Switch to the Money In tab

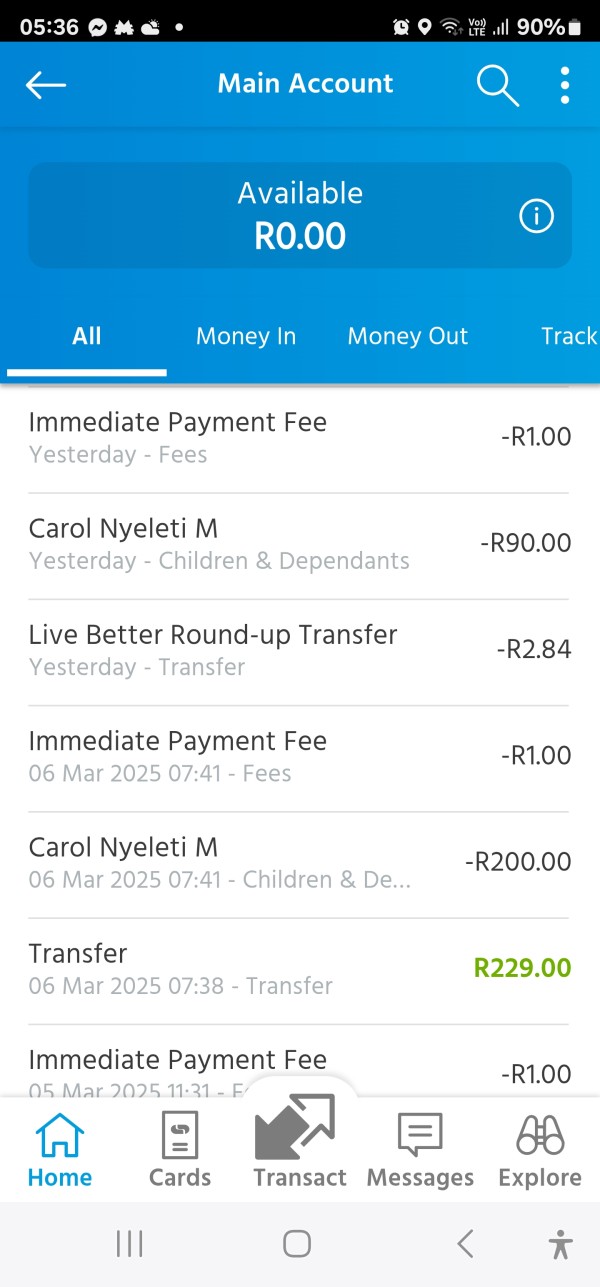[x=246, y=336]
